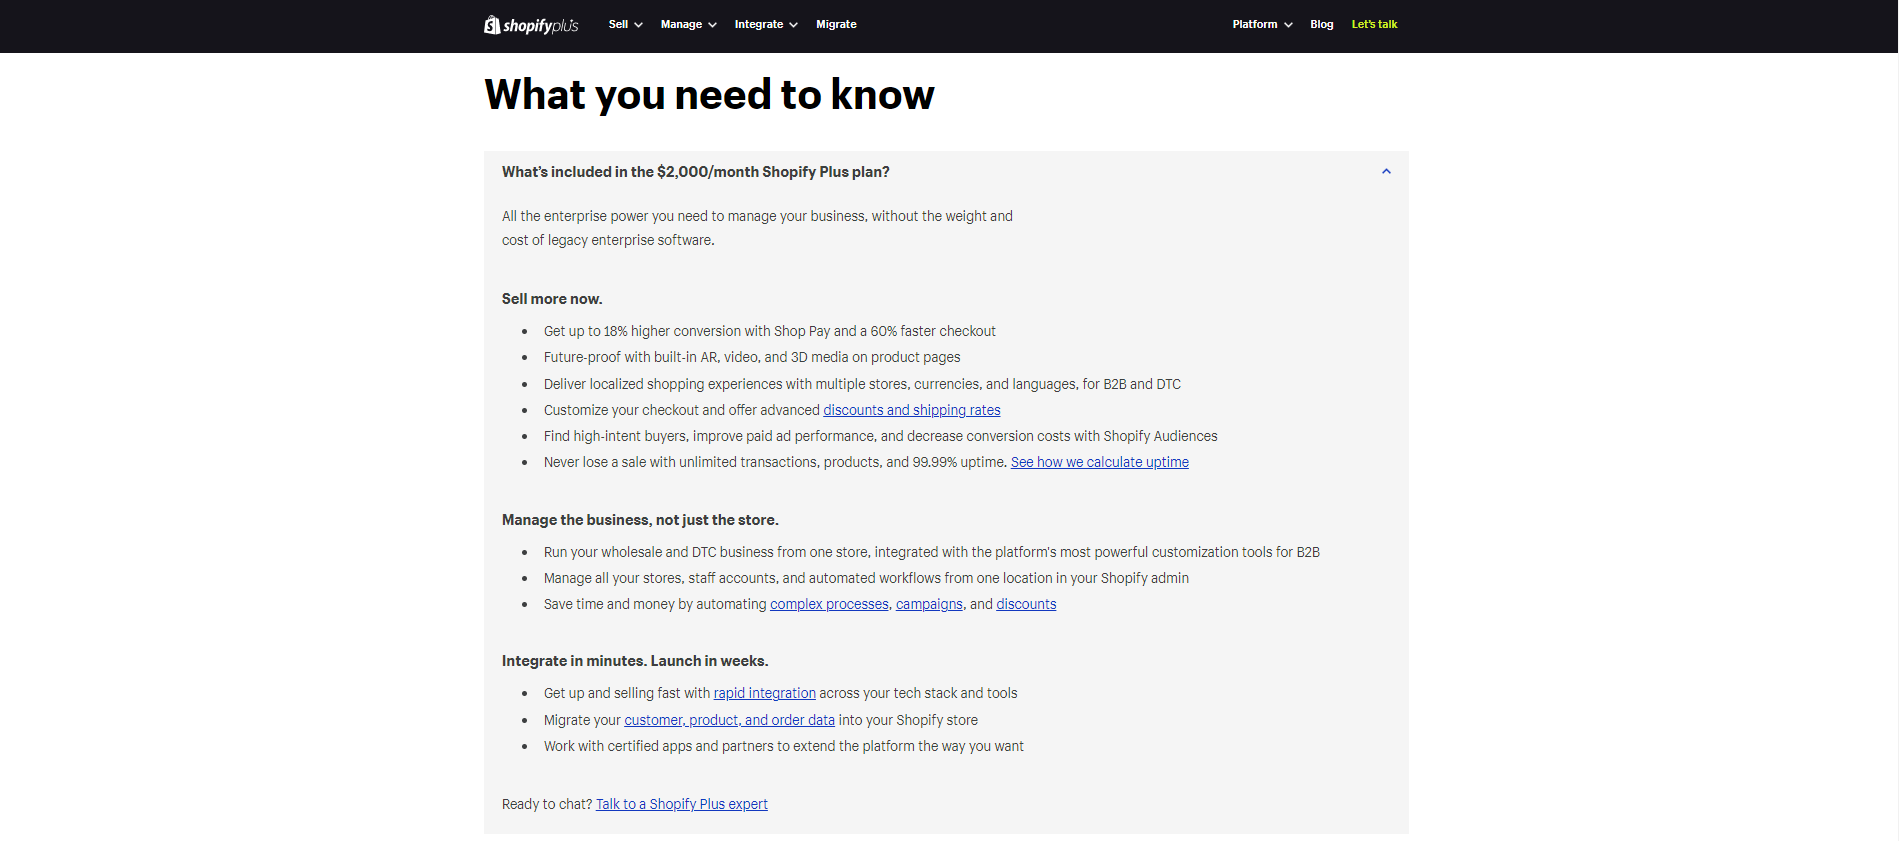Open the Sell dropdown menu

click(x=625, y=24)
